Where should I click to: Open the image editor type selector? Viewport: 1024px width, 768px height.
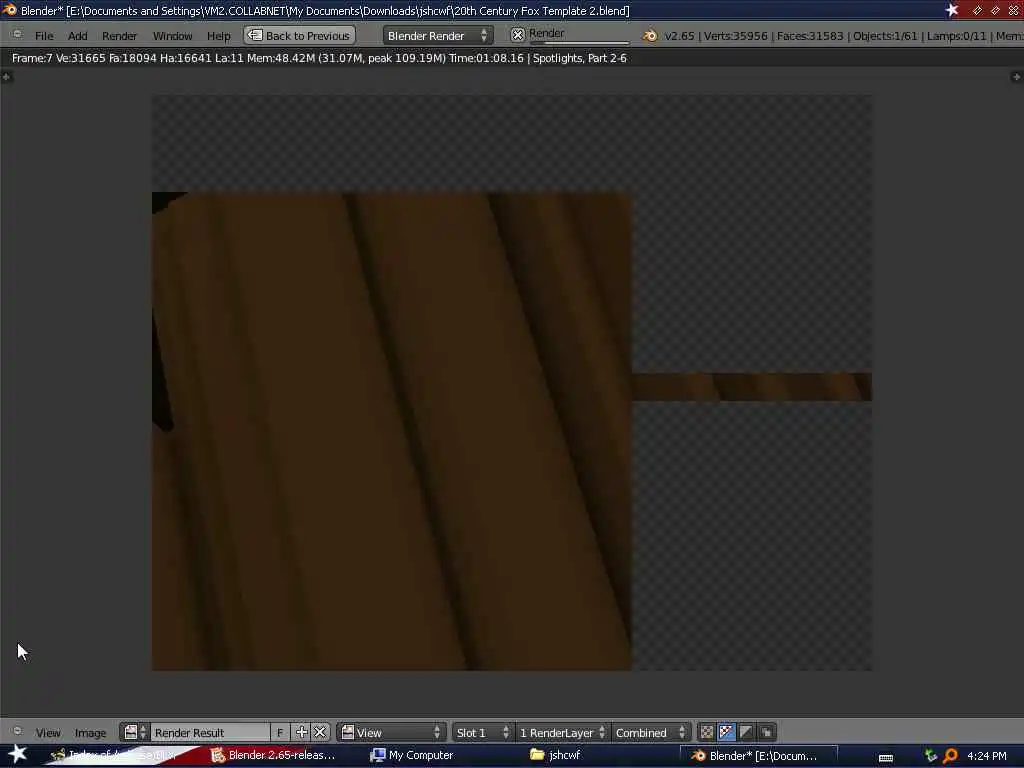coord(18,731)
